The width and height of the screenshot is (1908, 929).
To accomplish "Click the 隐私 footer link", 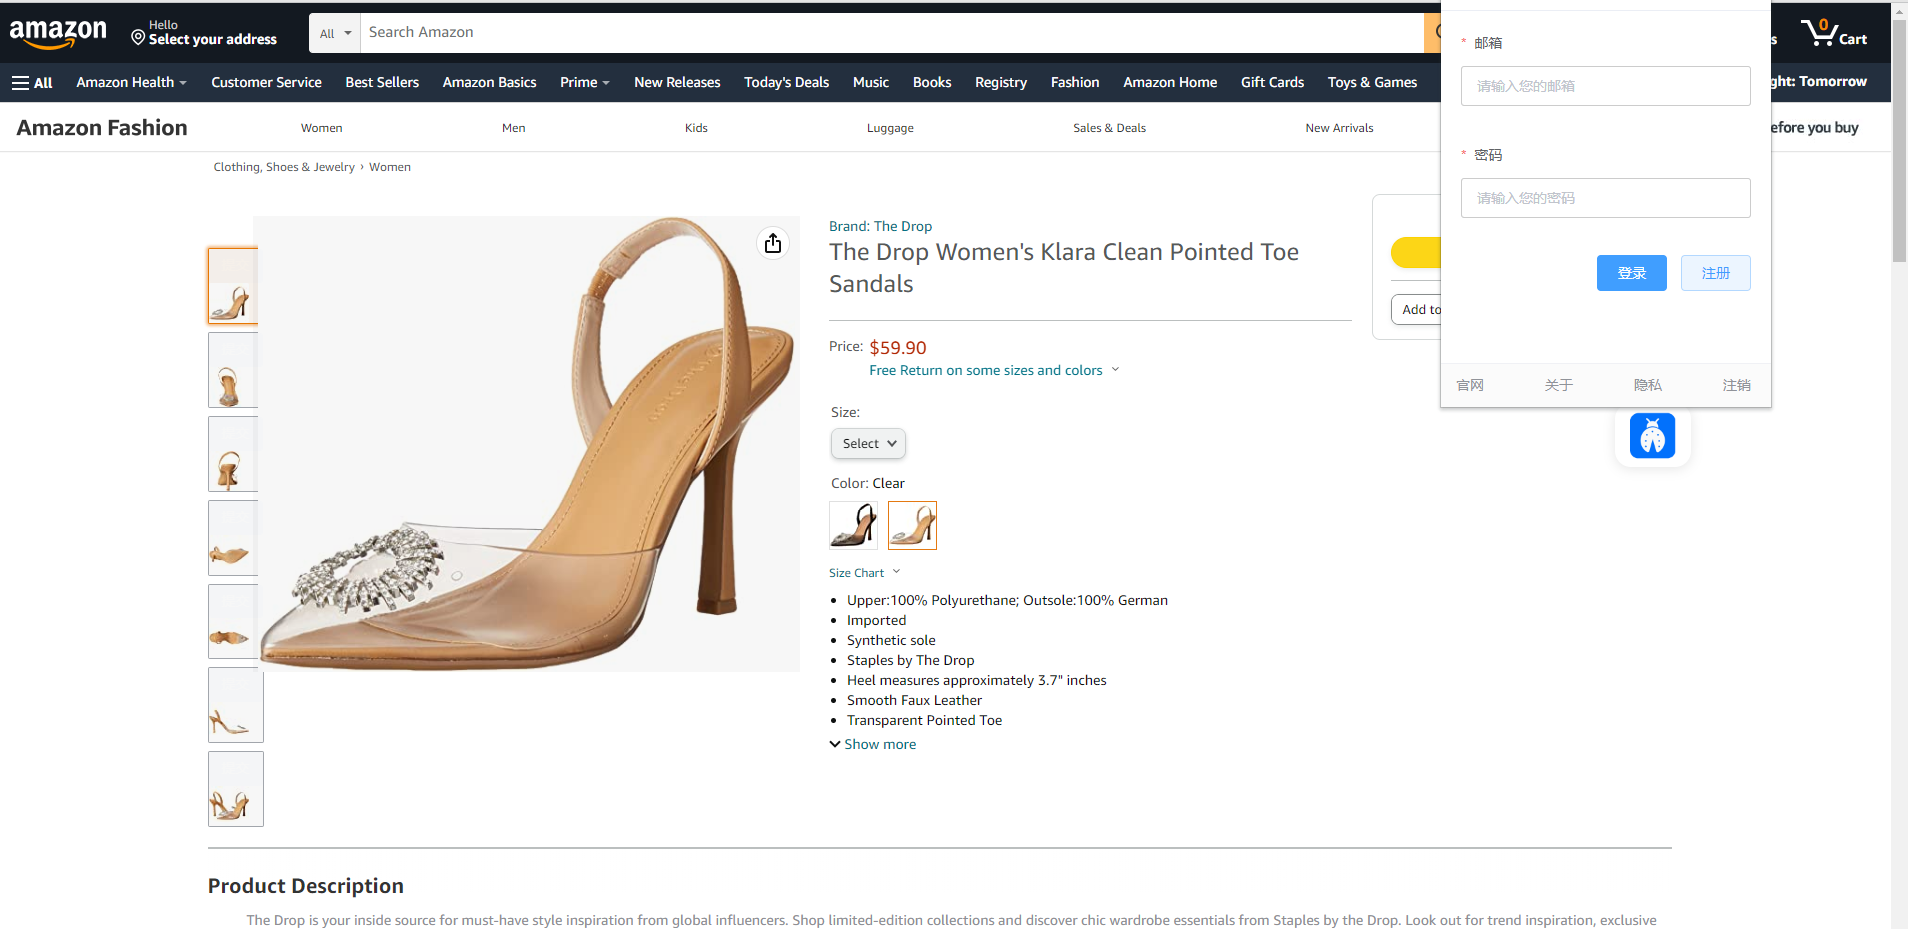I will click(1647, 385).
